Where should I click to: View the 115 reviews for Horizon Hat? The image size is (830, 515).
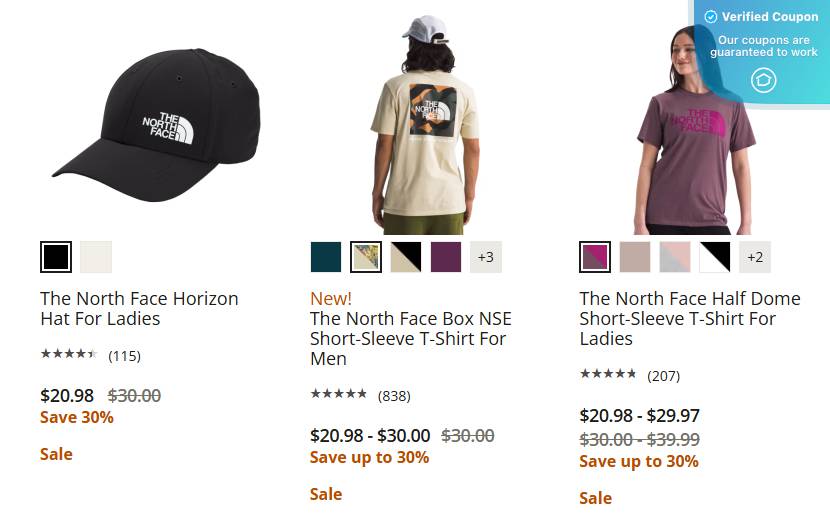(124, 356)
